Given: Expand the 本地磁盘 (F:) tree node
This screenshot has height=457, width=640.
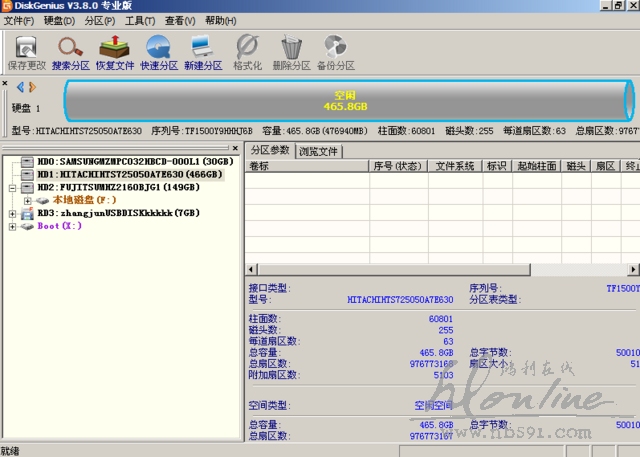Looking at the screenshot, I should [28, 200].
